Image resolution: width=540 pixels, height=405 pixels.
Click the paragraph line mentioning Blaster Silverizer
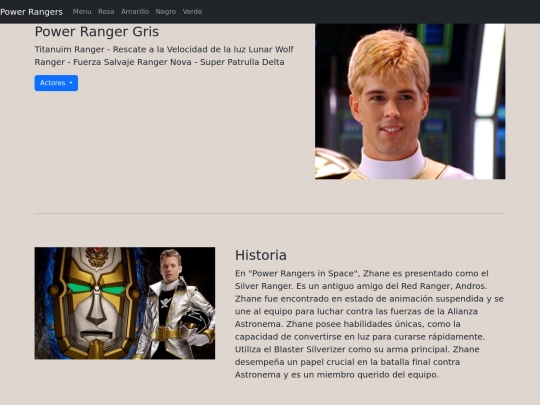(357, 349)
